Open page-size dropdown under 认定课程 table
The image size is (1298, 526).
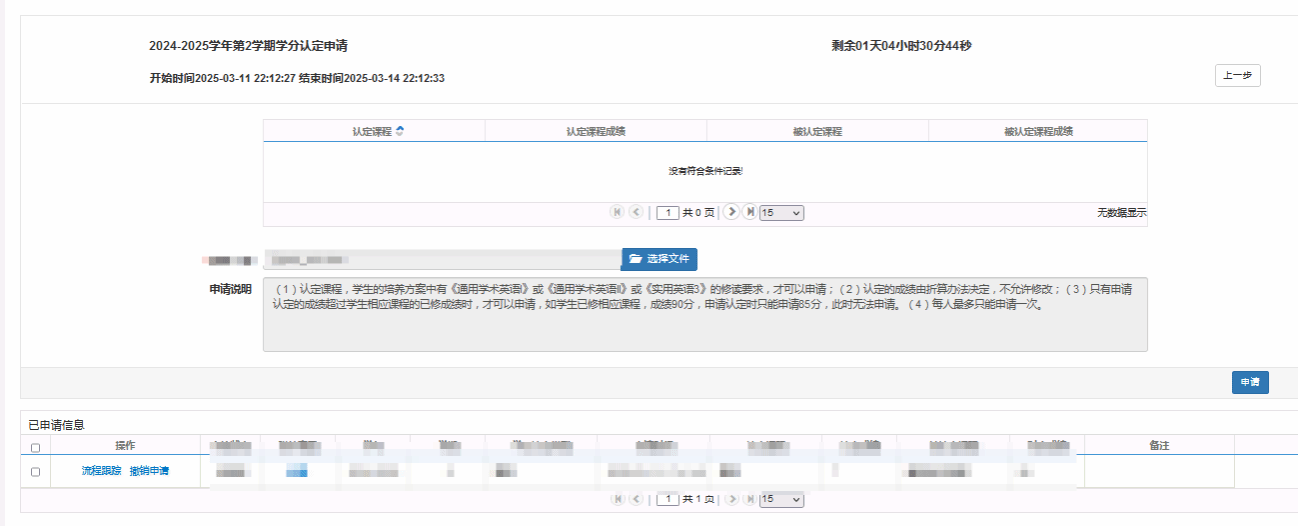(x=781, y=213)
